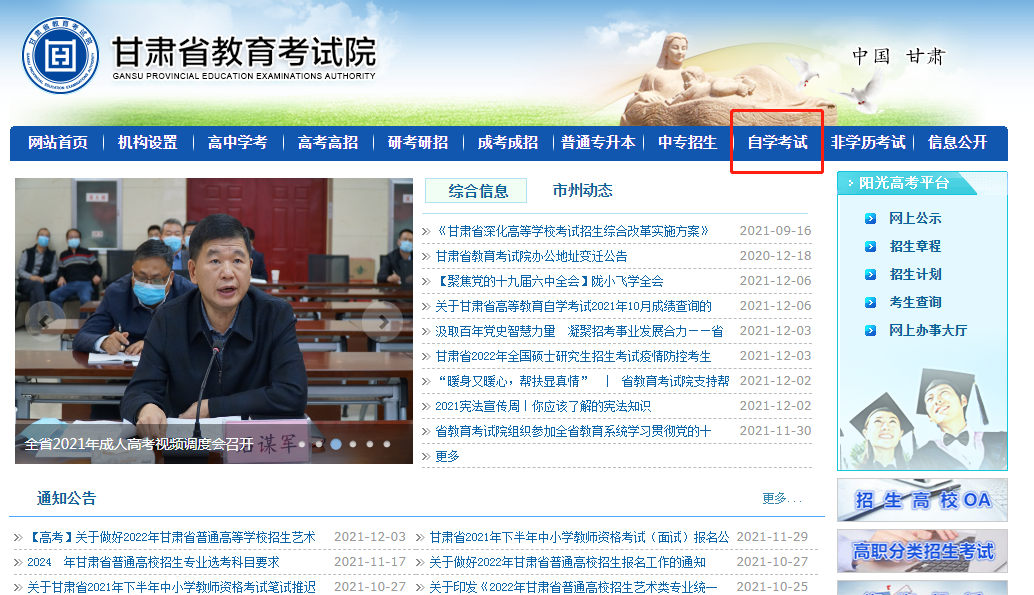Click the 阳光高考平台 panel header
The width and height of the screenshot is (1034, 595).
pyautogui.click(x=904, y=183)
